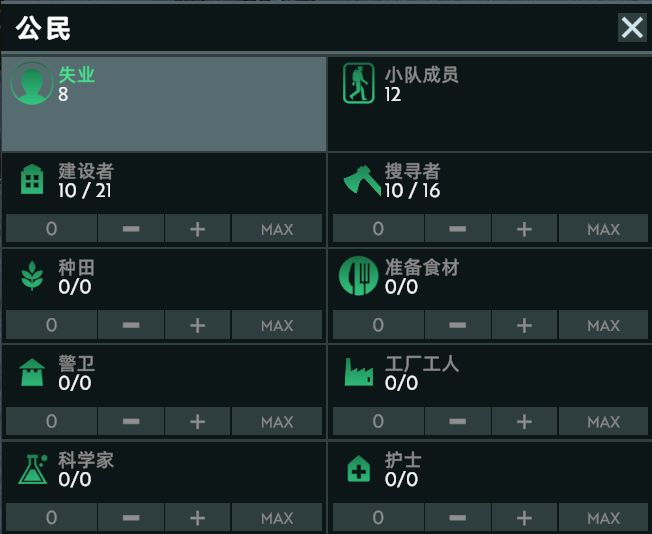Screen dimensions: 652x534
Task: Click the 科学家 scientist flask icon
Action: pyautogui.click(x=32, y=469)
